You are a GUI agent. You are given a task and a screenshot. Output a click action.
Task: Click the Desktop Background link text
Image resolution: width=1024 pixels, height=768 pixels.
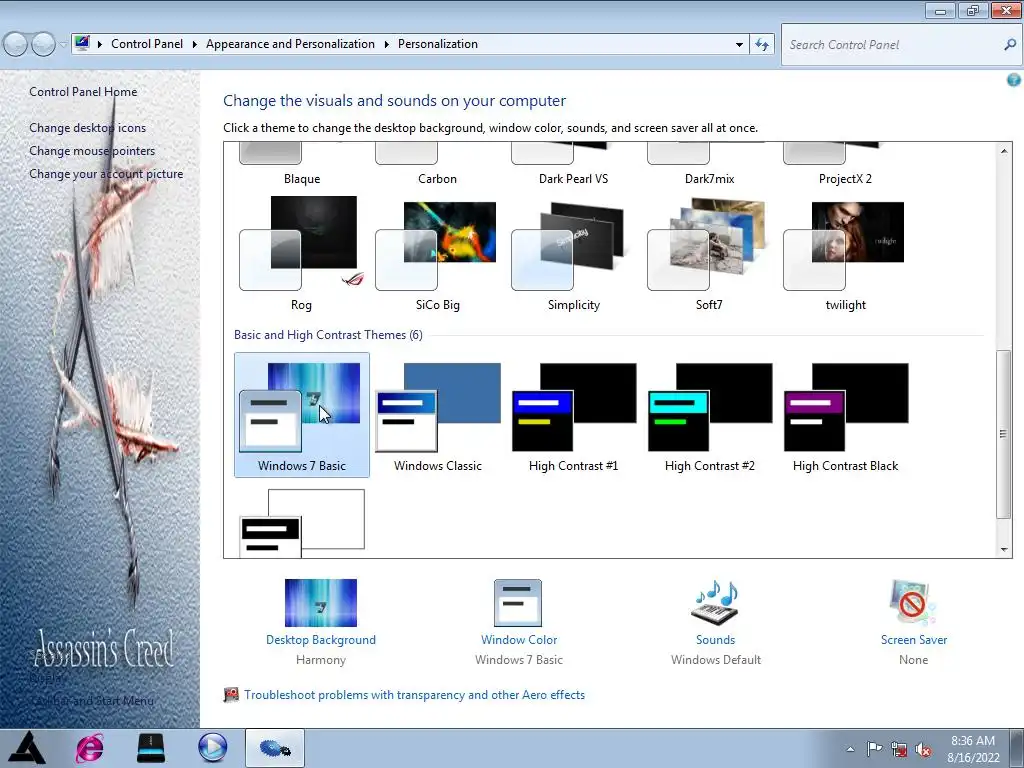pos(321,640)
